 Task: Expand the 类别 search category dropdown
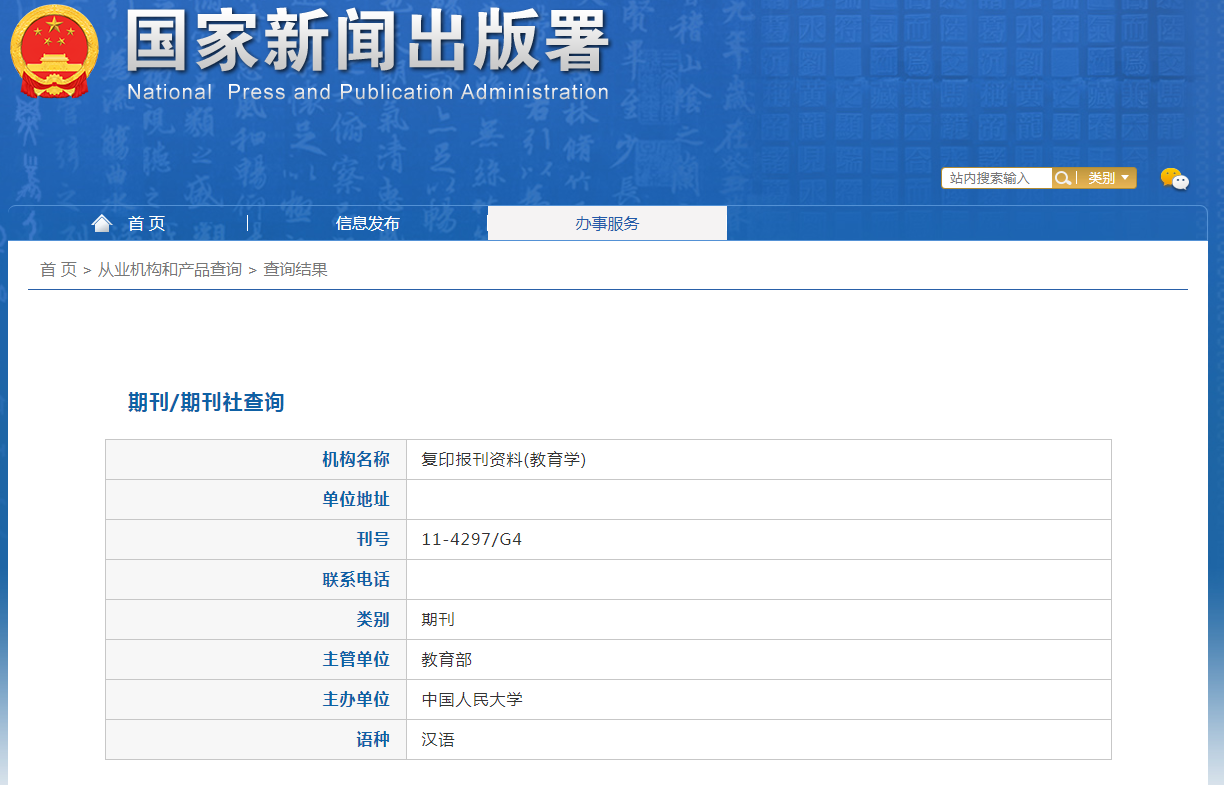(1108, 178)
